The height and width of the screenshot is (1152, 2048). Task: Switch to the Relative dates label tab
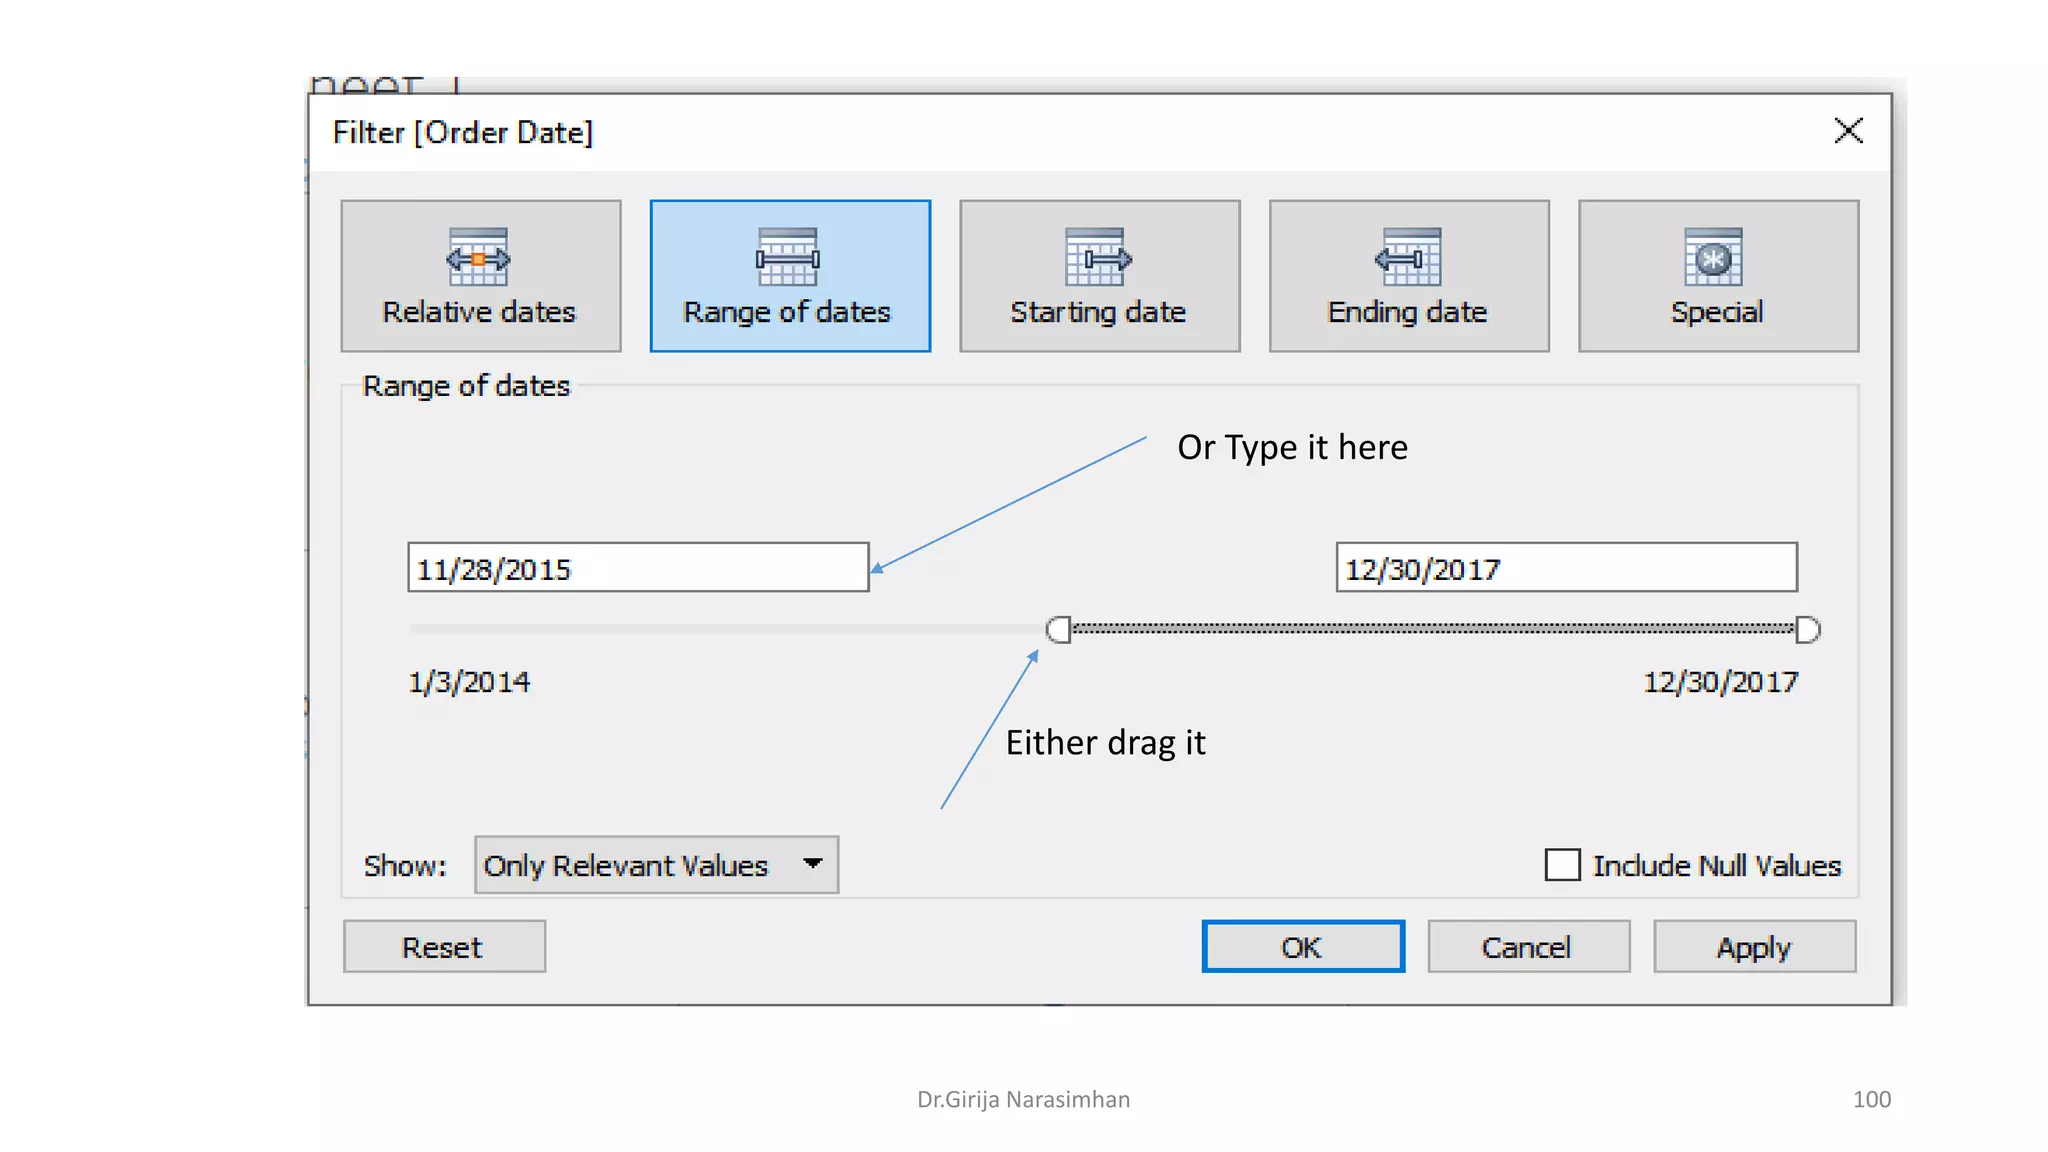coord(479,312)
